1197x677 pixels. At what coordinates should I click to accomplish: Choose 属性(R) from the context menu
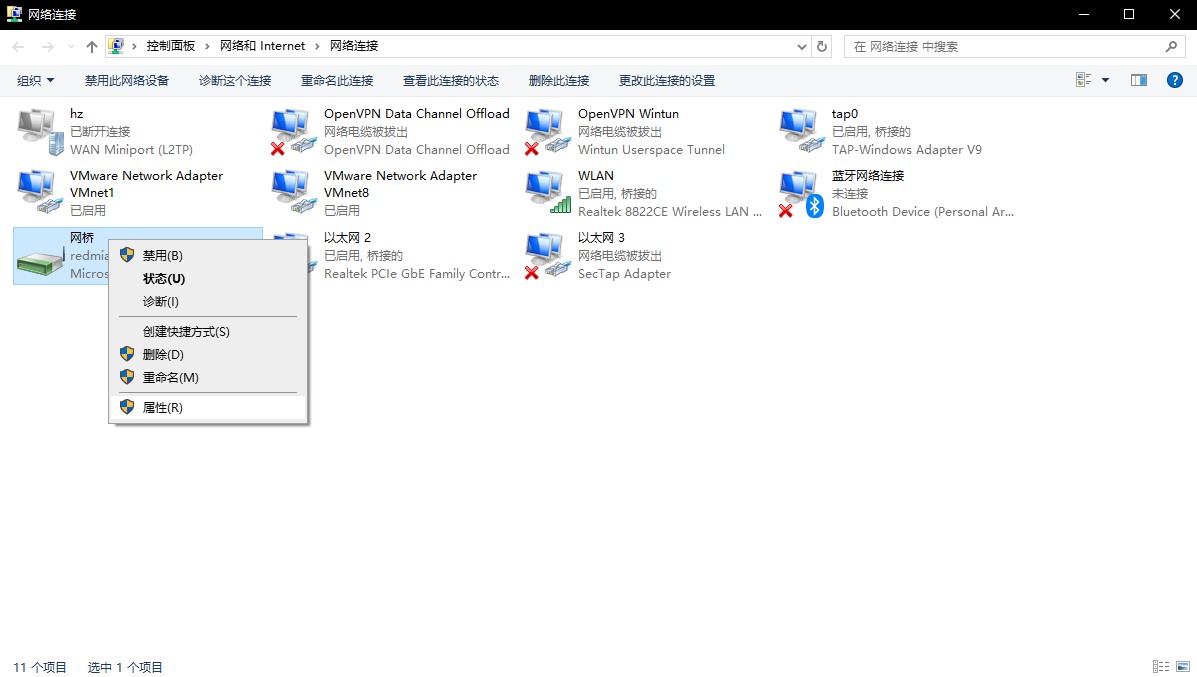pyautogui.click(x=163, y=407)
